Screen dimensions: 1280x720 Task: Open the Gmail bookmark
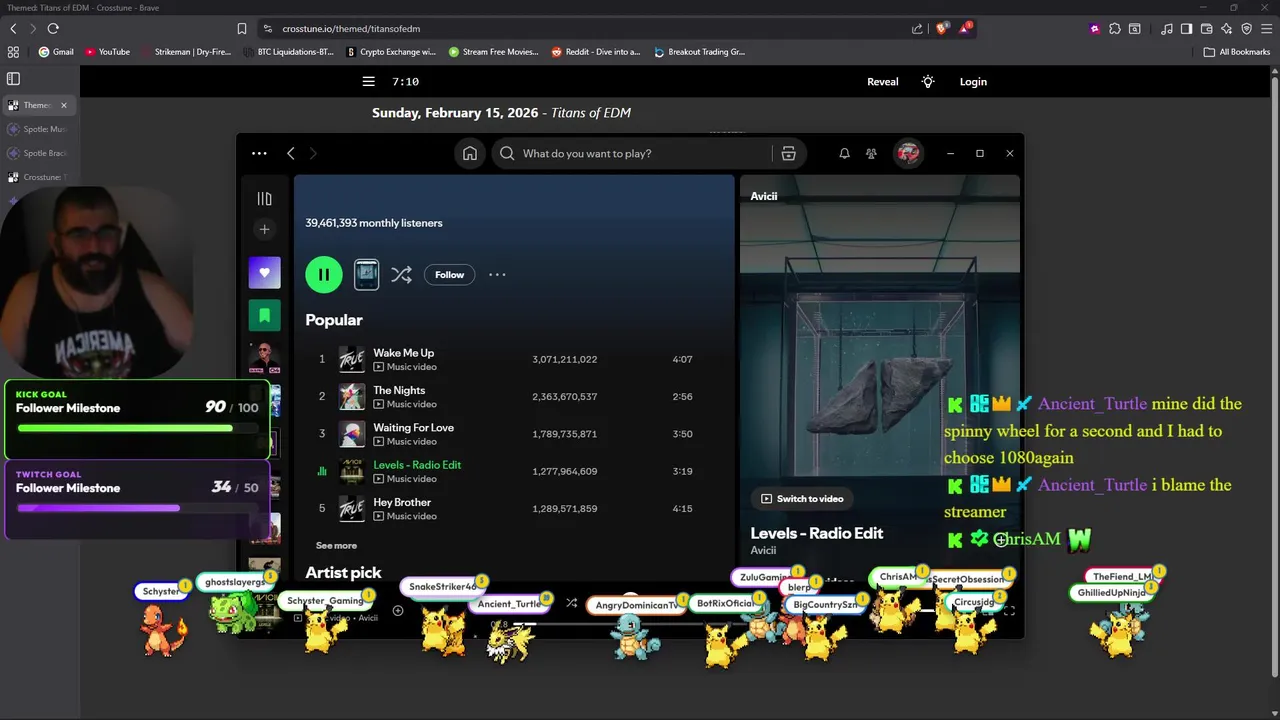point(56,52)
